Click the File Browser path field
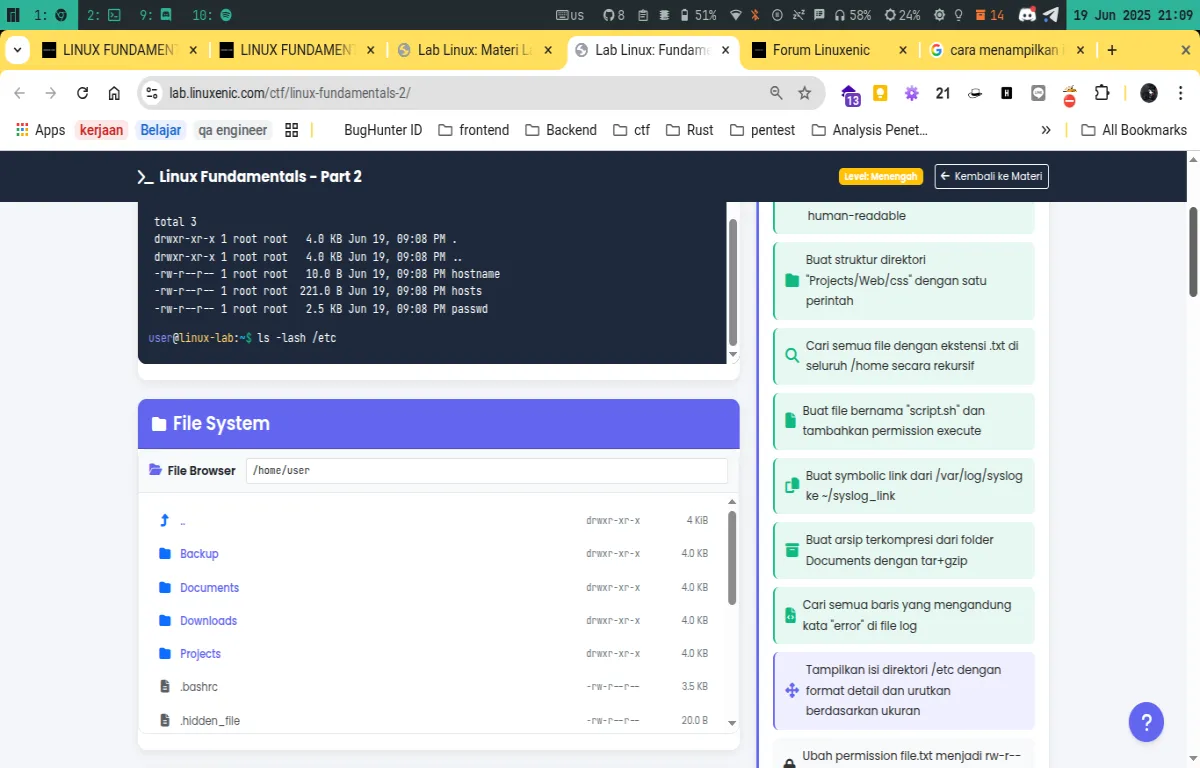The image size is (1200, 768). pyautogui.click(x=486, y=470)
